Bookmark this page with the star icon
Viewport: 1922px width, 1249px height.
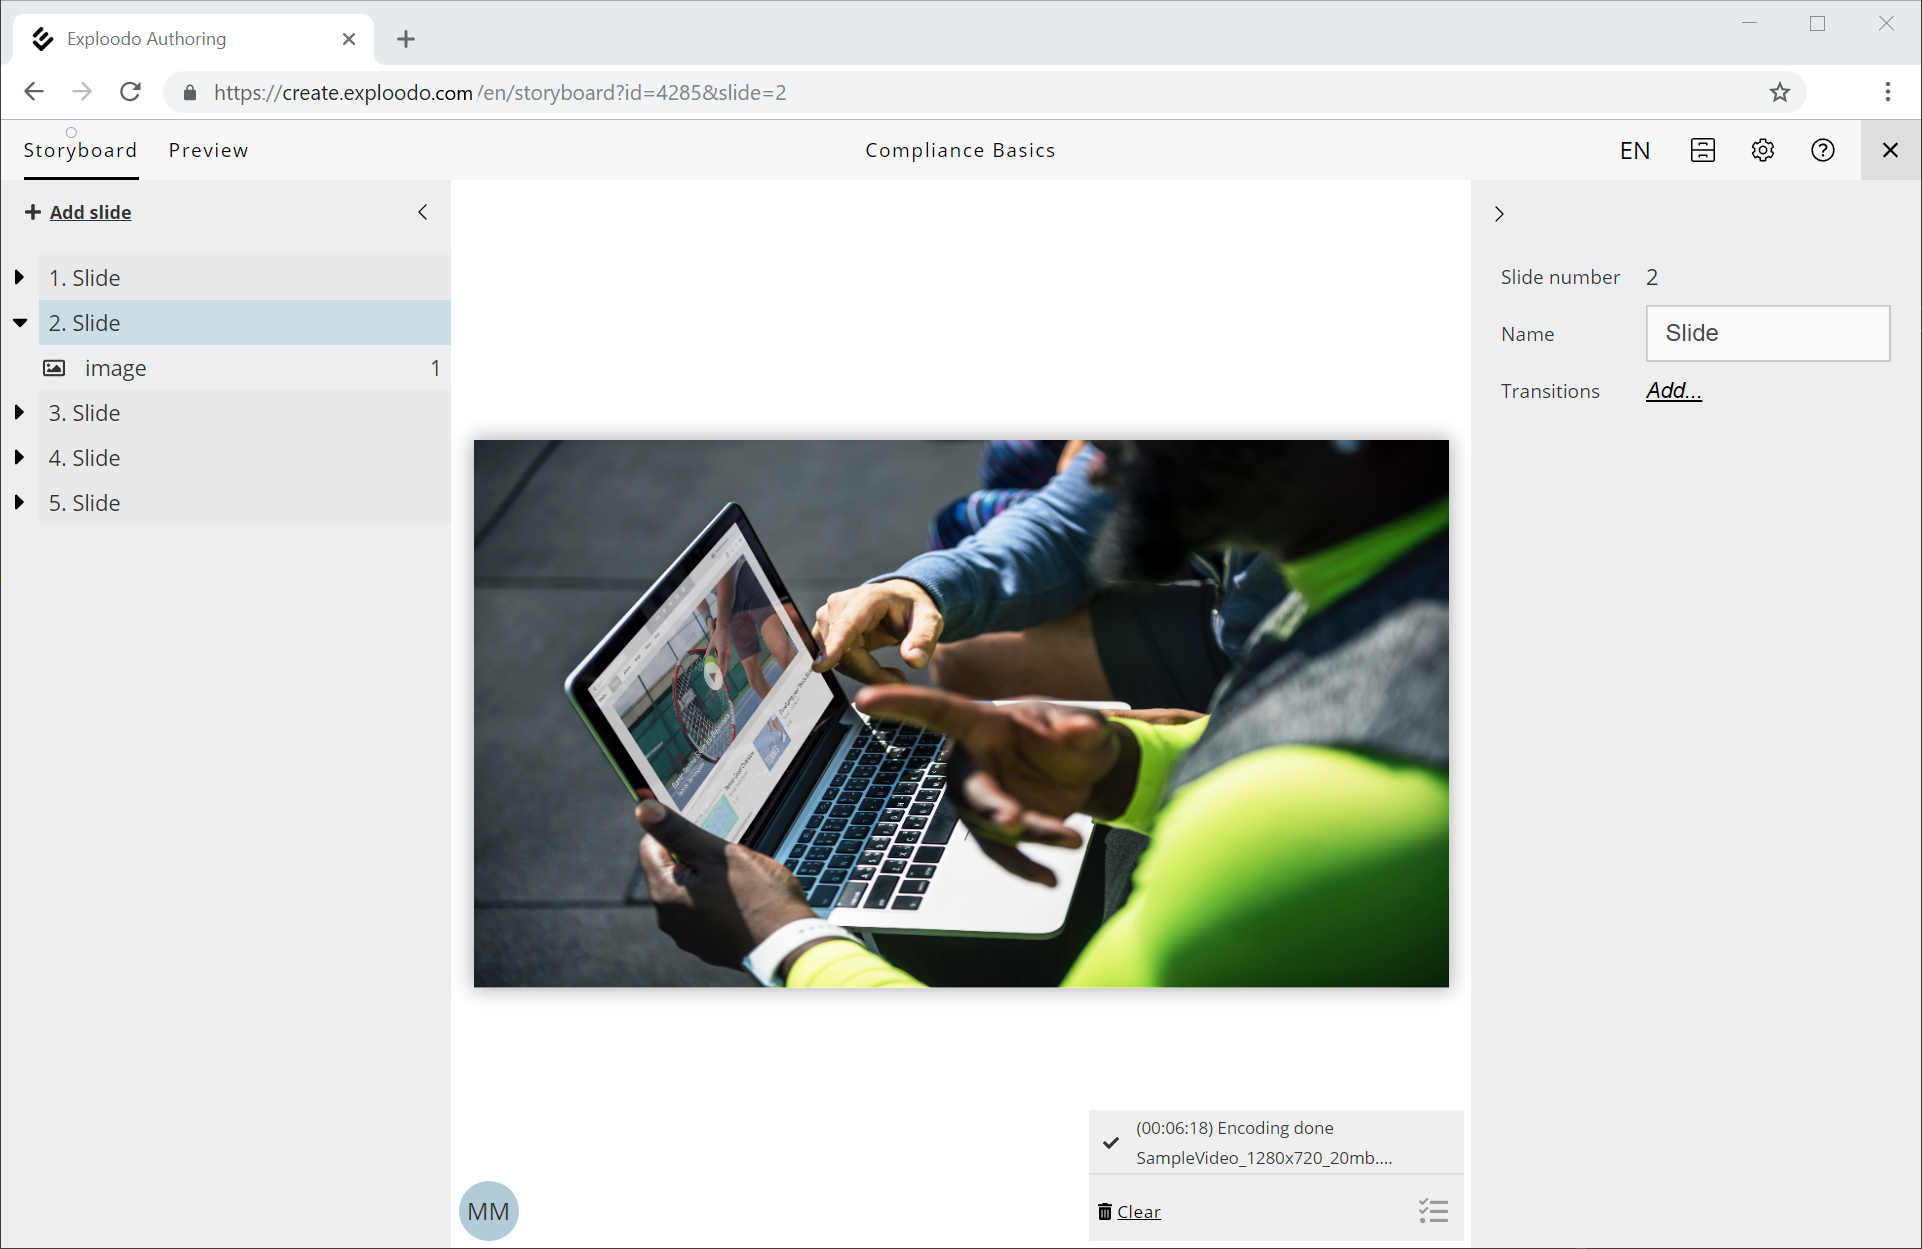tap(1779, 92)
